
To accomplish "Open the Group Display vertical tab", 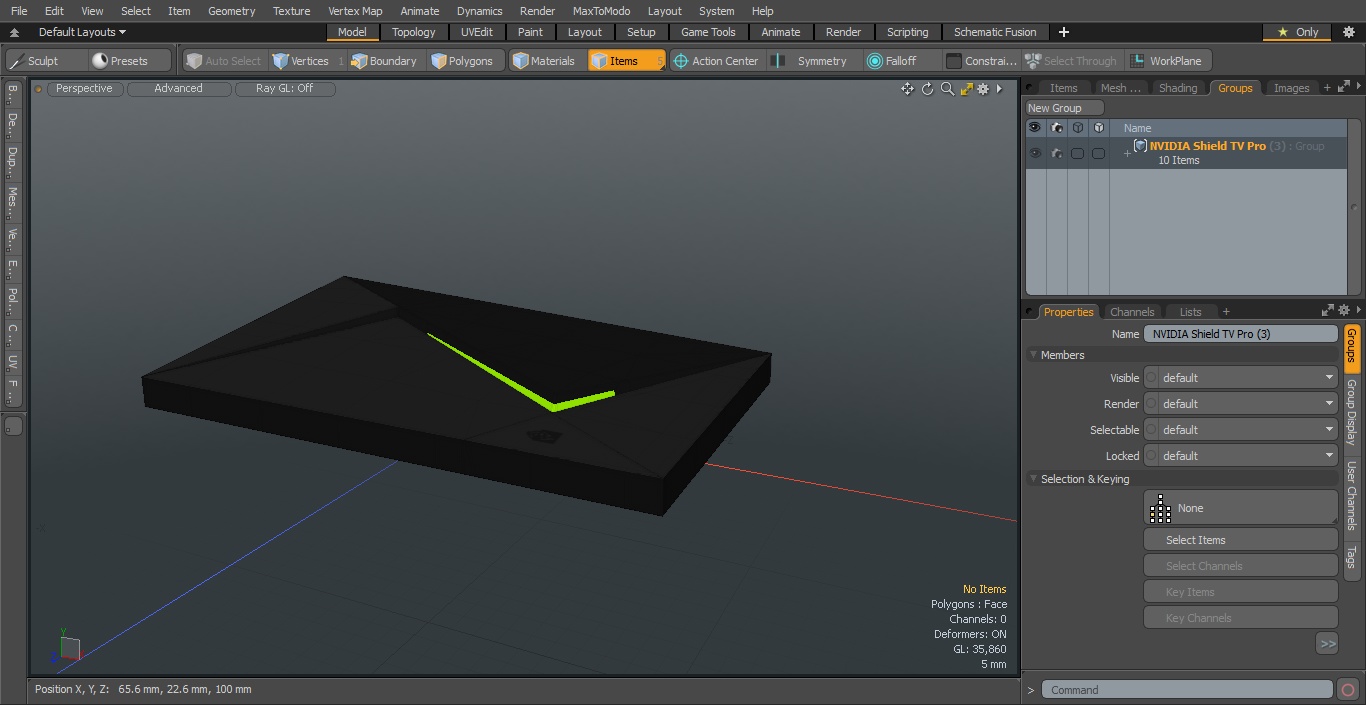I will point(1351,411).
